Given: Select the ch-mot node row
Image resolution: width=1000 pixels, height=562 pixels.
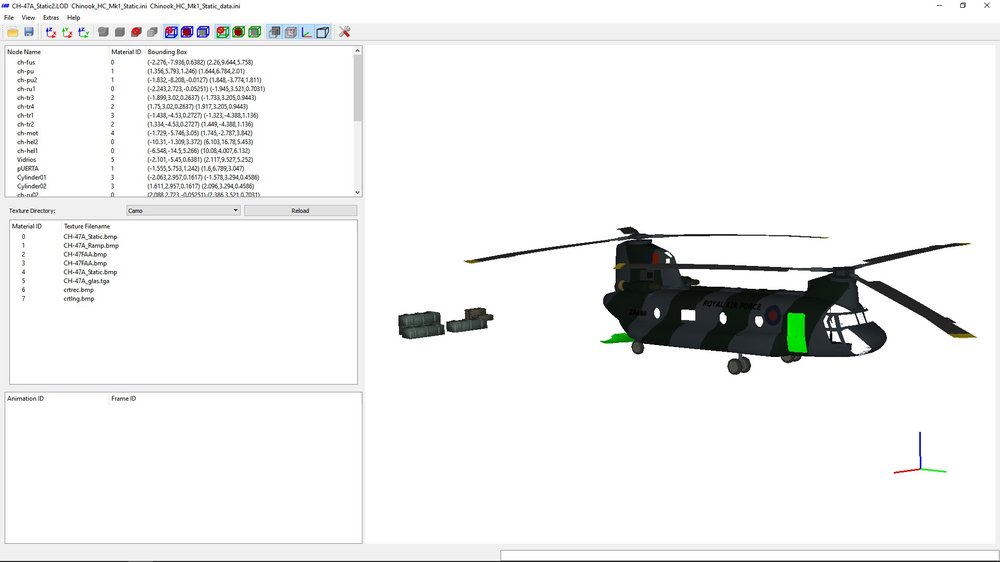Looking at the screenshot, I should tap(179, 133).
